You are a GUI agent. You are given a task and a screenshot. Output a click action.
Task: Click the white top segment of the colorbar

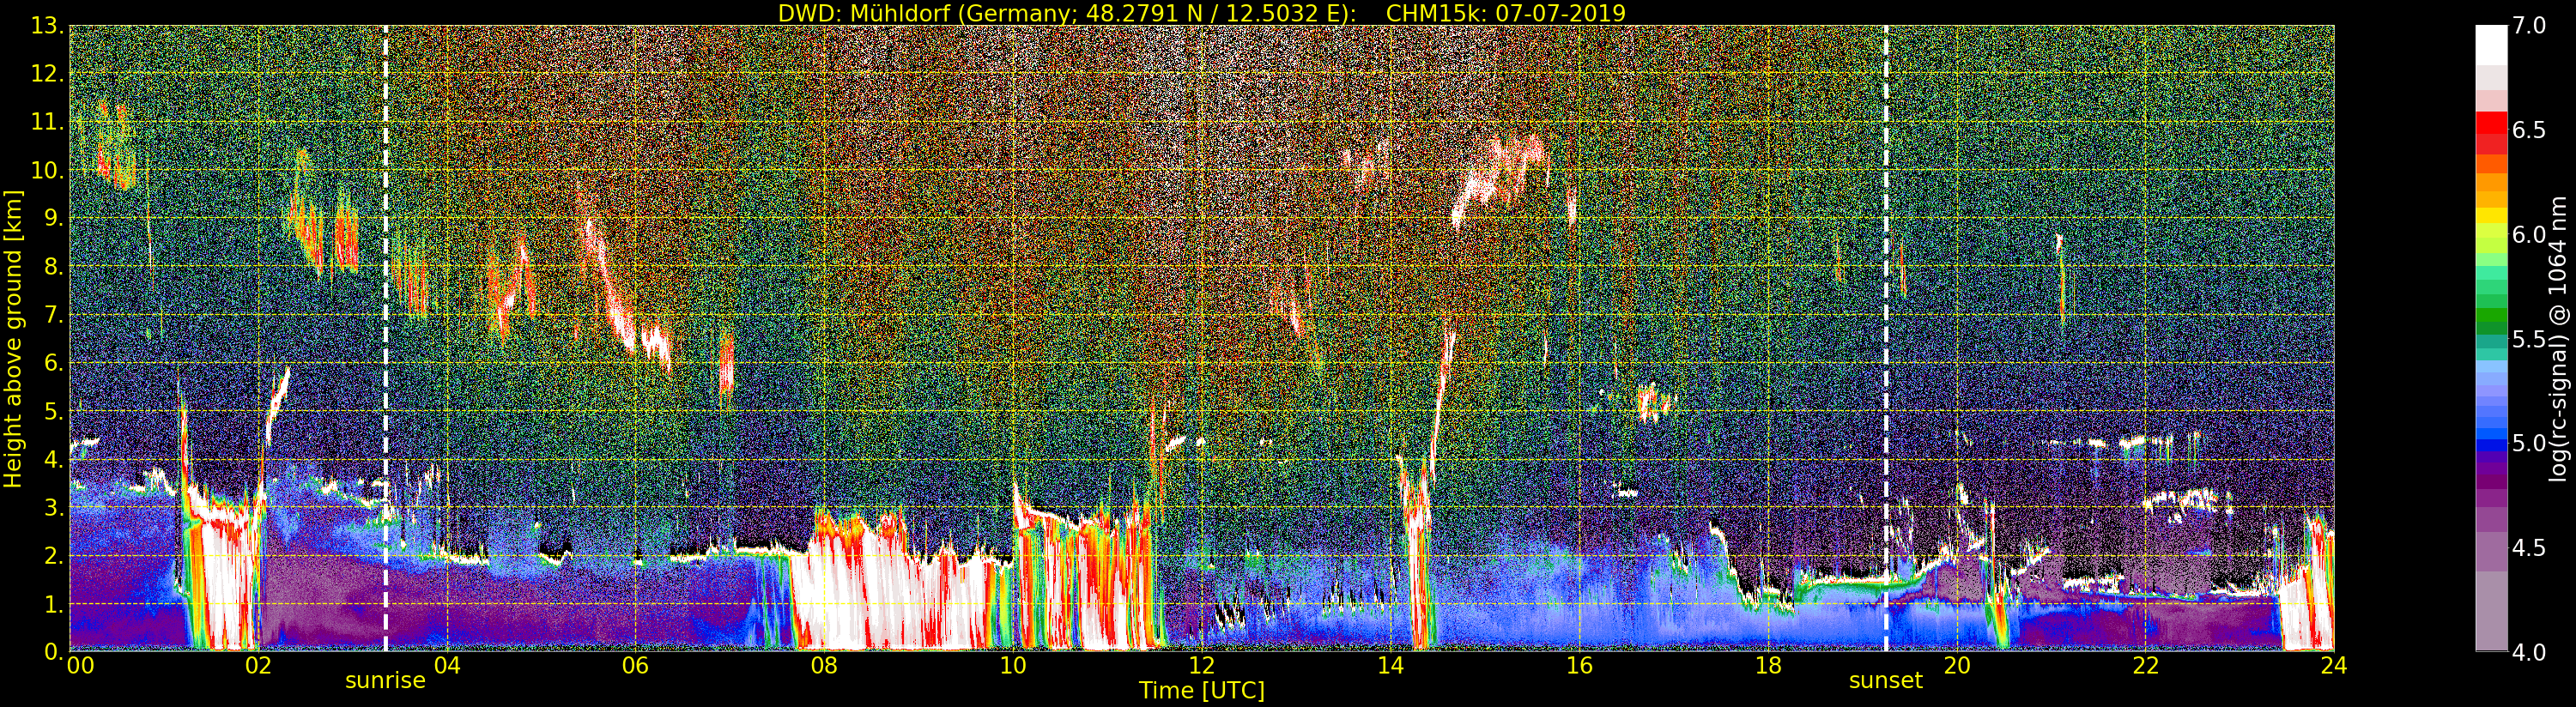pos(2491,45)
